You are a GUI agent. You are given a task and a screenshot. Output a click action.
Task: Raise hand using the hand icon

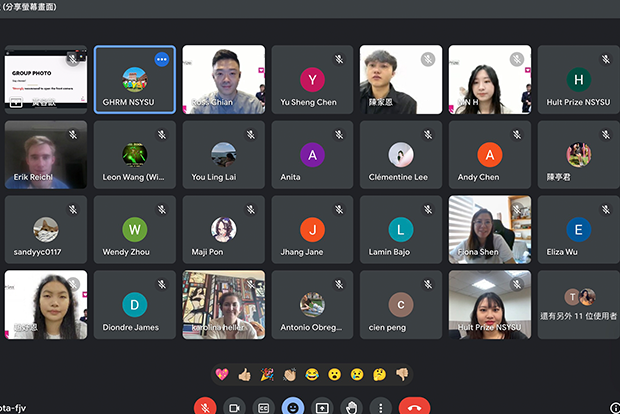point(351,407)
